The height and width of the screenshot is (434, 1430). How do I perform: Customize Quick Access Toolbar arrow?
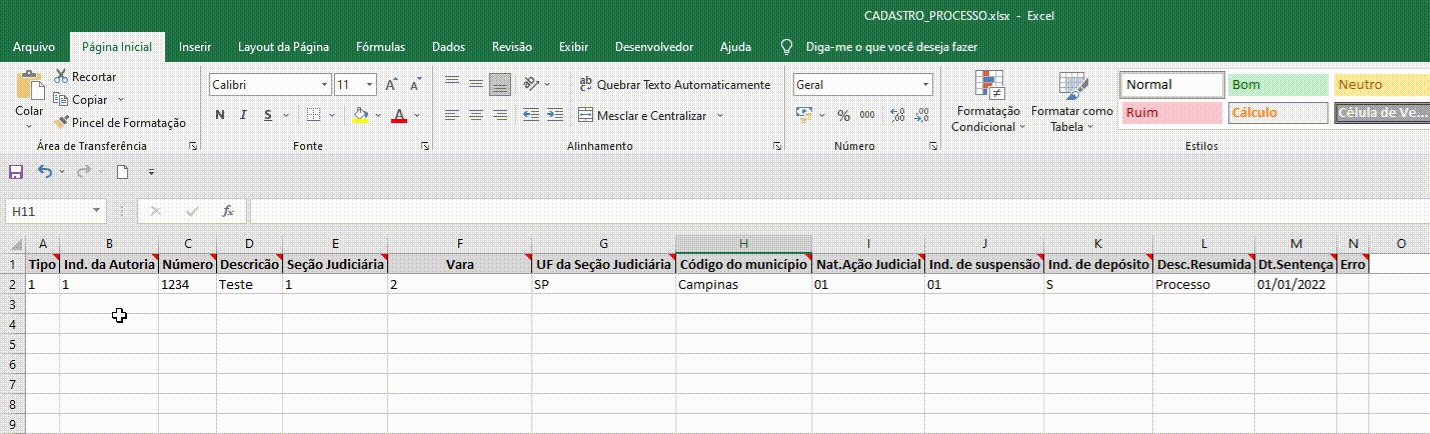click(x=152, y=172)
